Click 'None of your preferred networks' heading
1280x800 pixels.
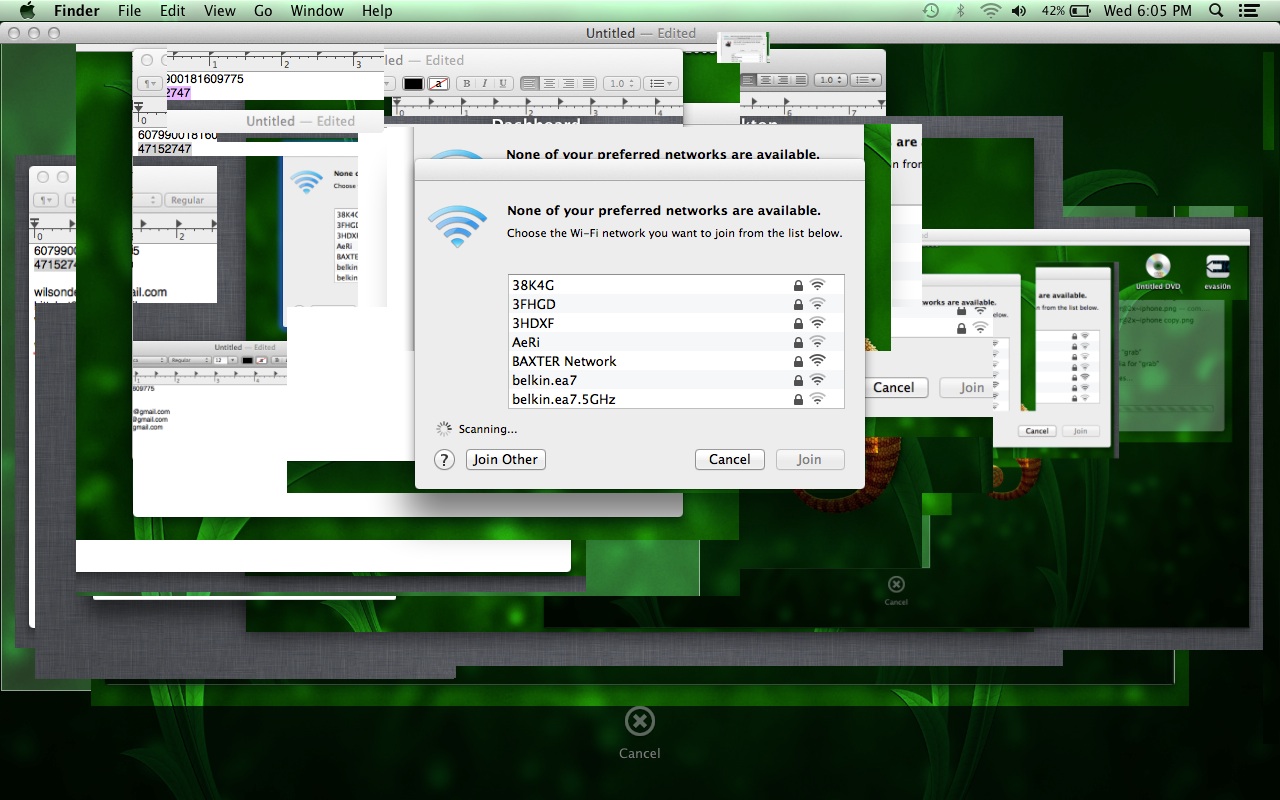coord(664,211)
